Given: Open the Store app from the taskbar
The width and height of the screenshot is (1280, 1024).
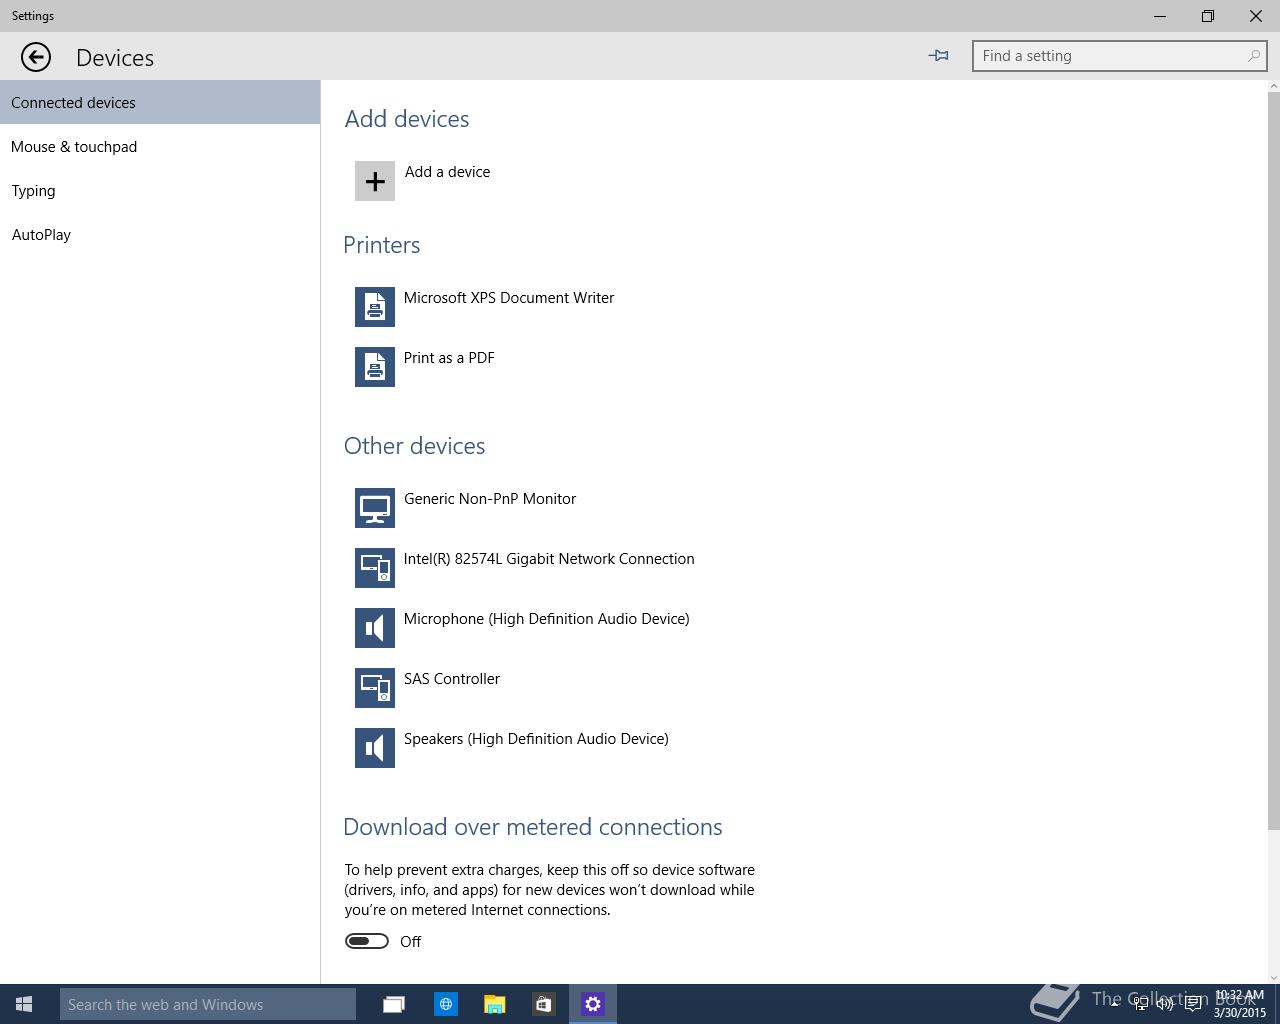Looking at the screenshot, I should pos(543,1004).
